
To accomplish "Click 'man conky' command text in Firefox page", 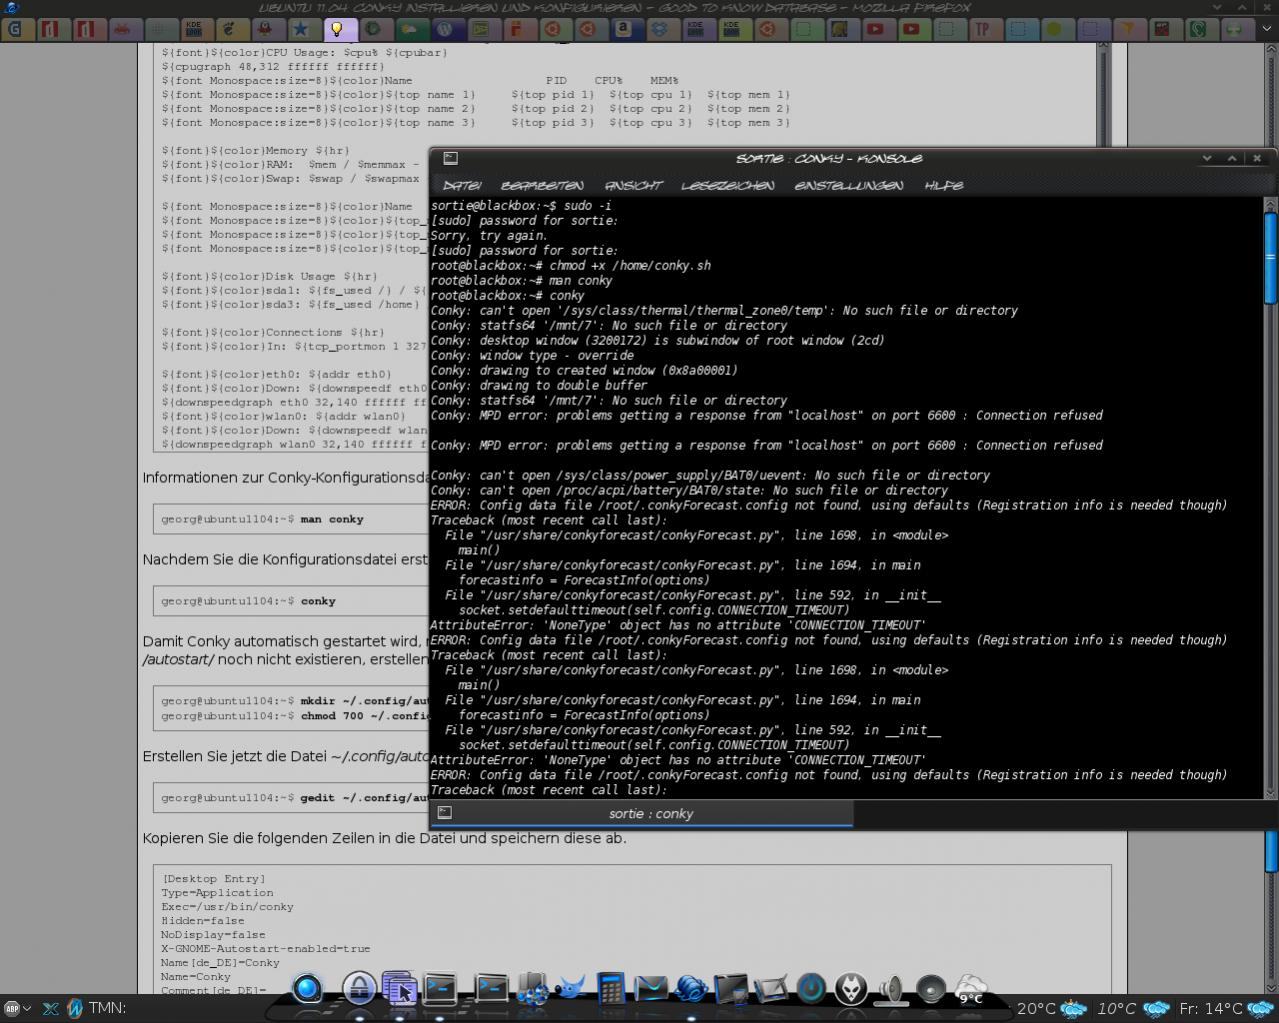I will pos(332,519).
